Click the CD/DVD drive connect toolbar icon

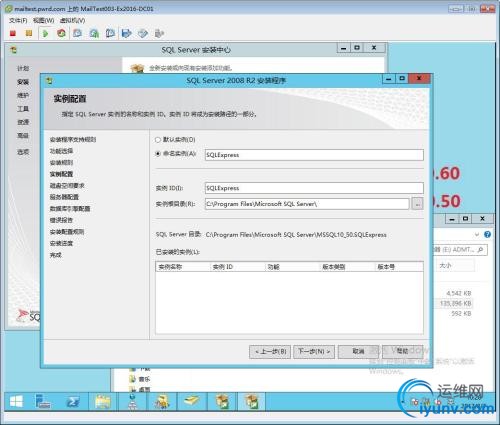143,33
